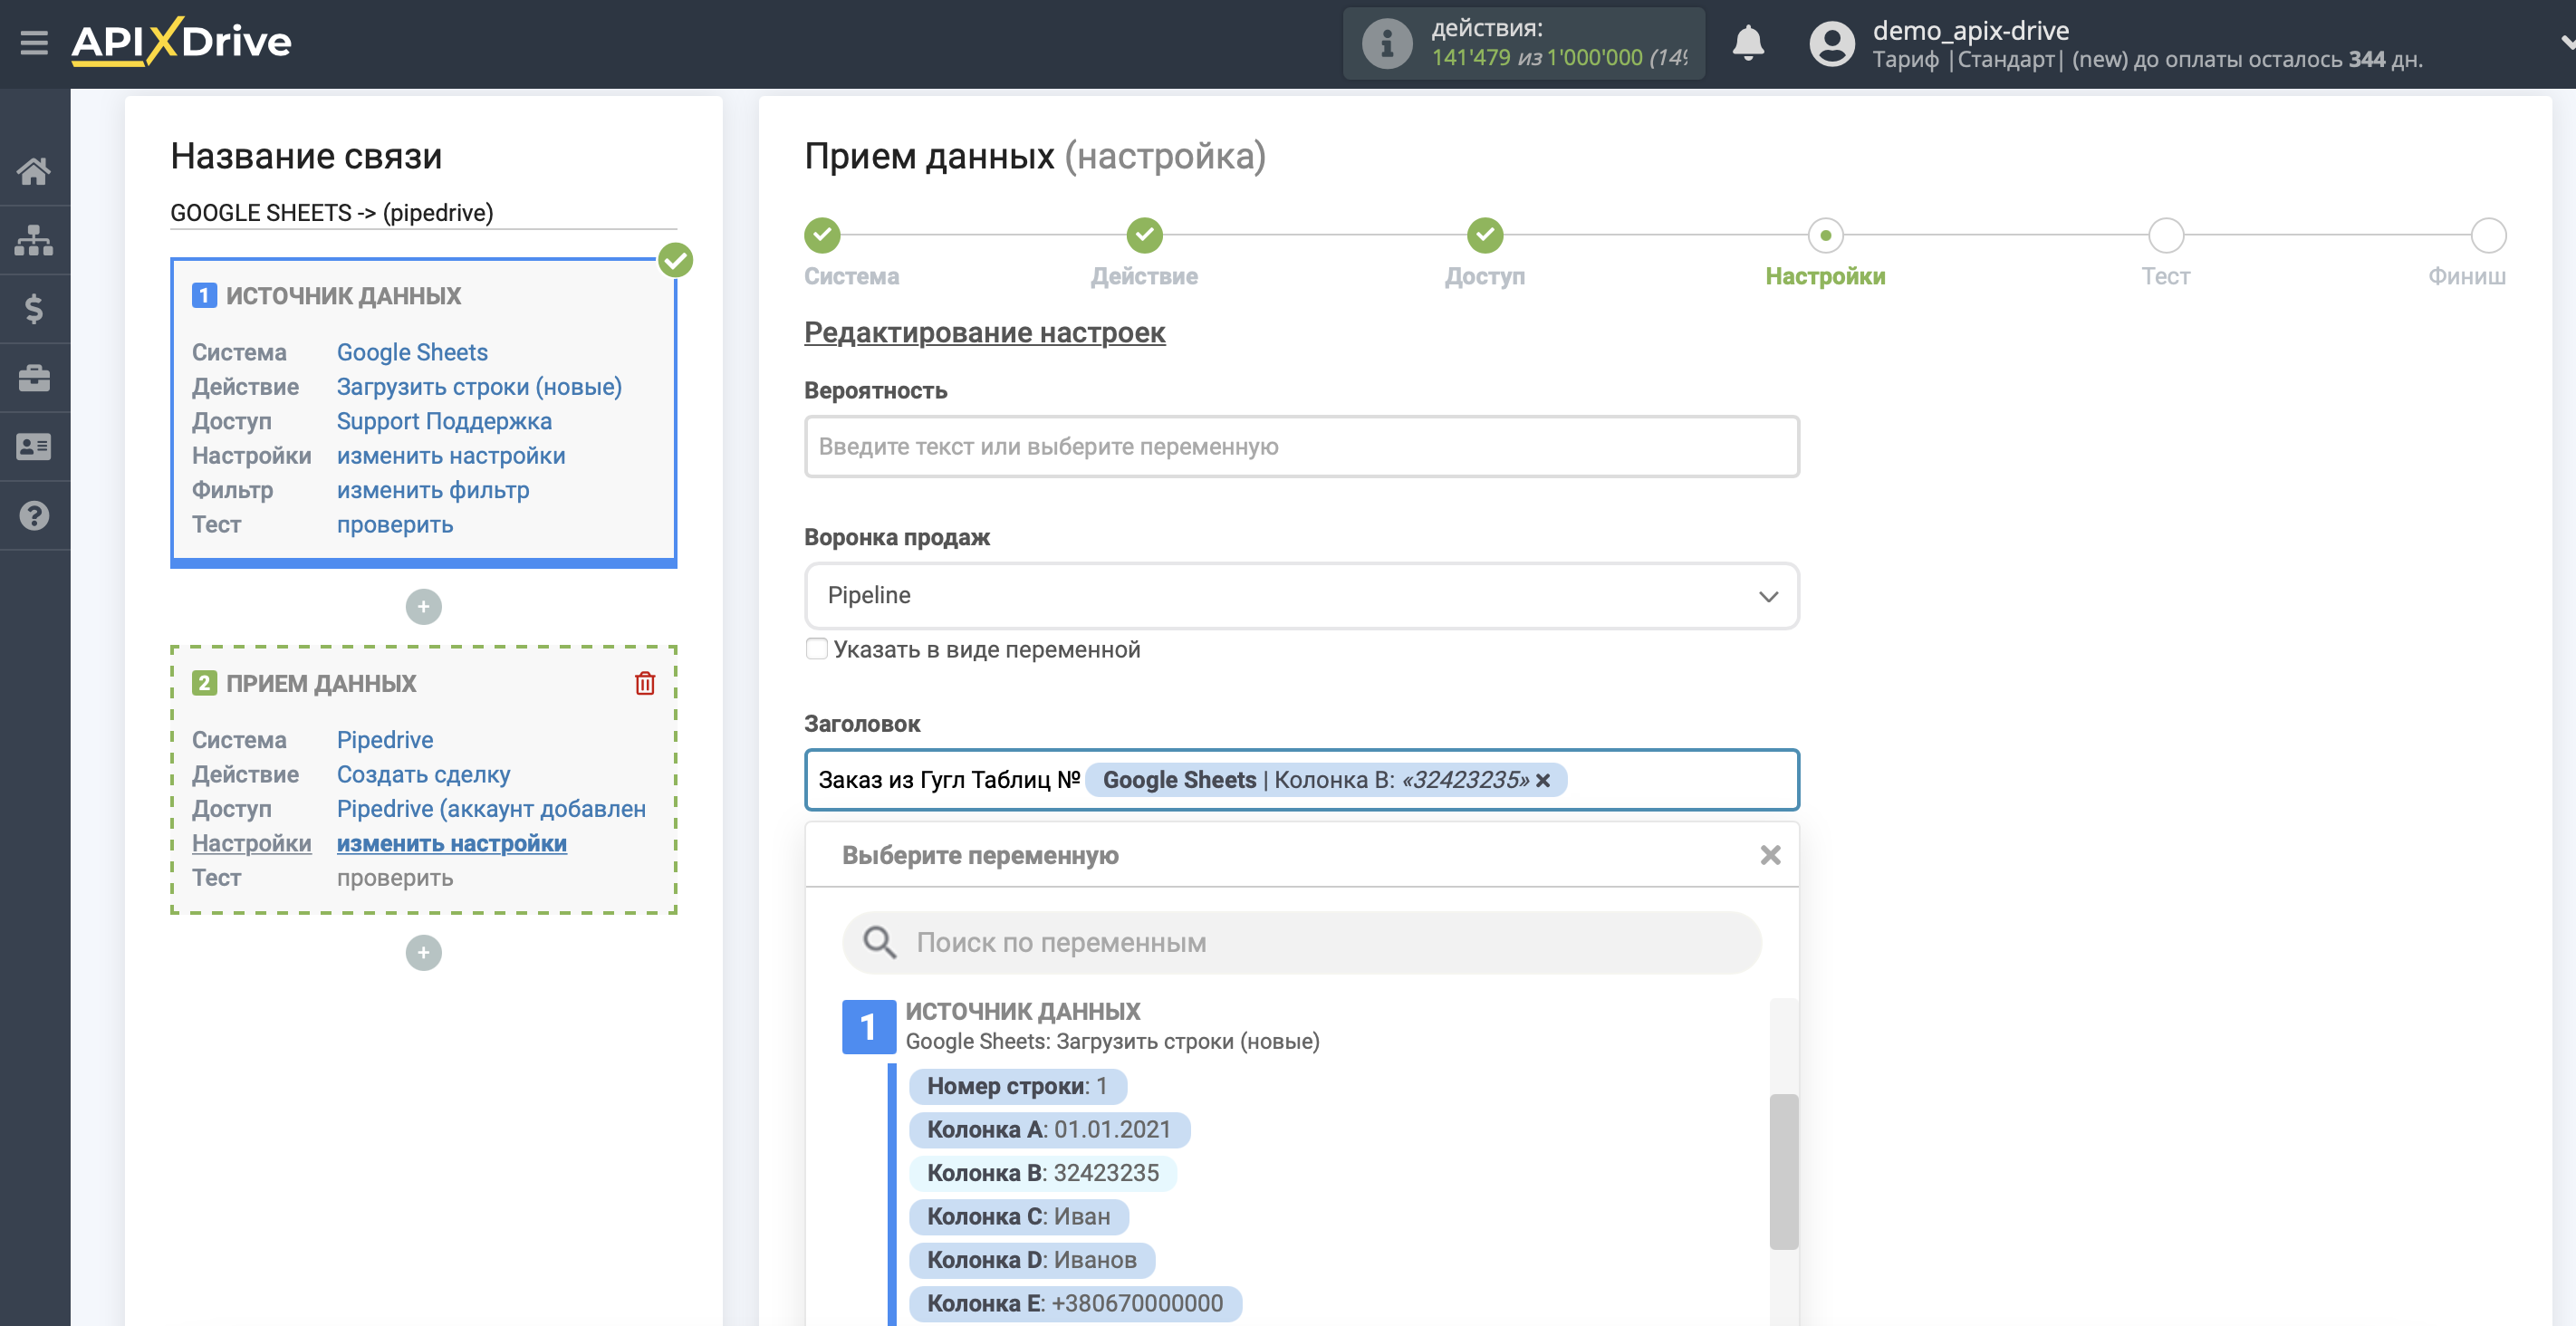This screenshot has height=1326, width=2576.
Task: Click изменить фильтр link
Action: (x=433, y=490)
